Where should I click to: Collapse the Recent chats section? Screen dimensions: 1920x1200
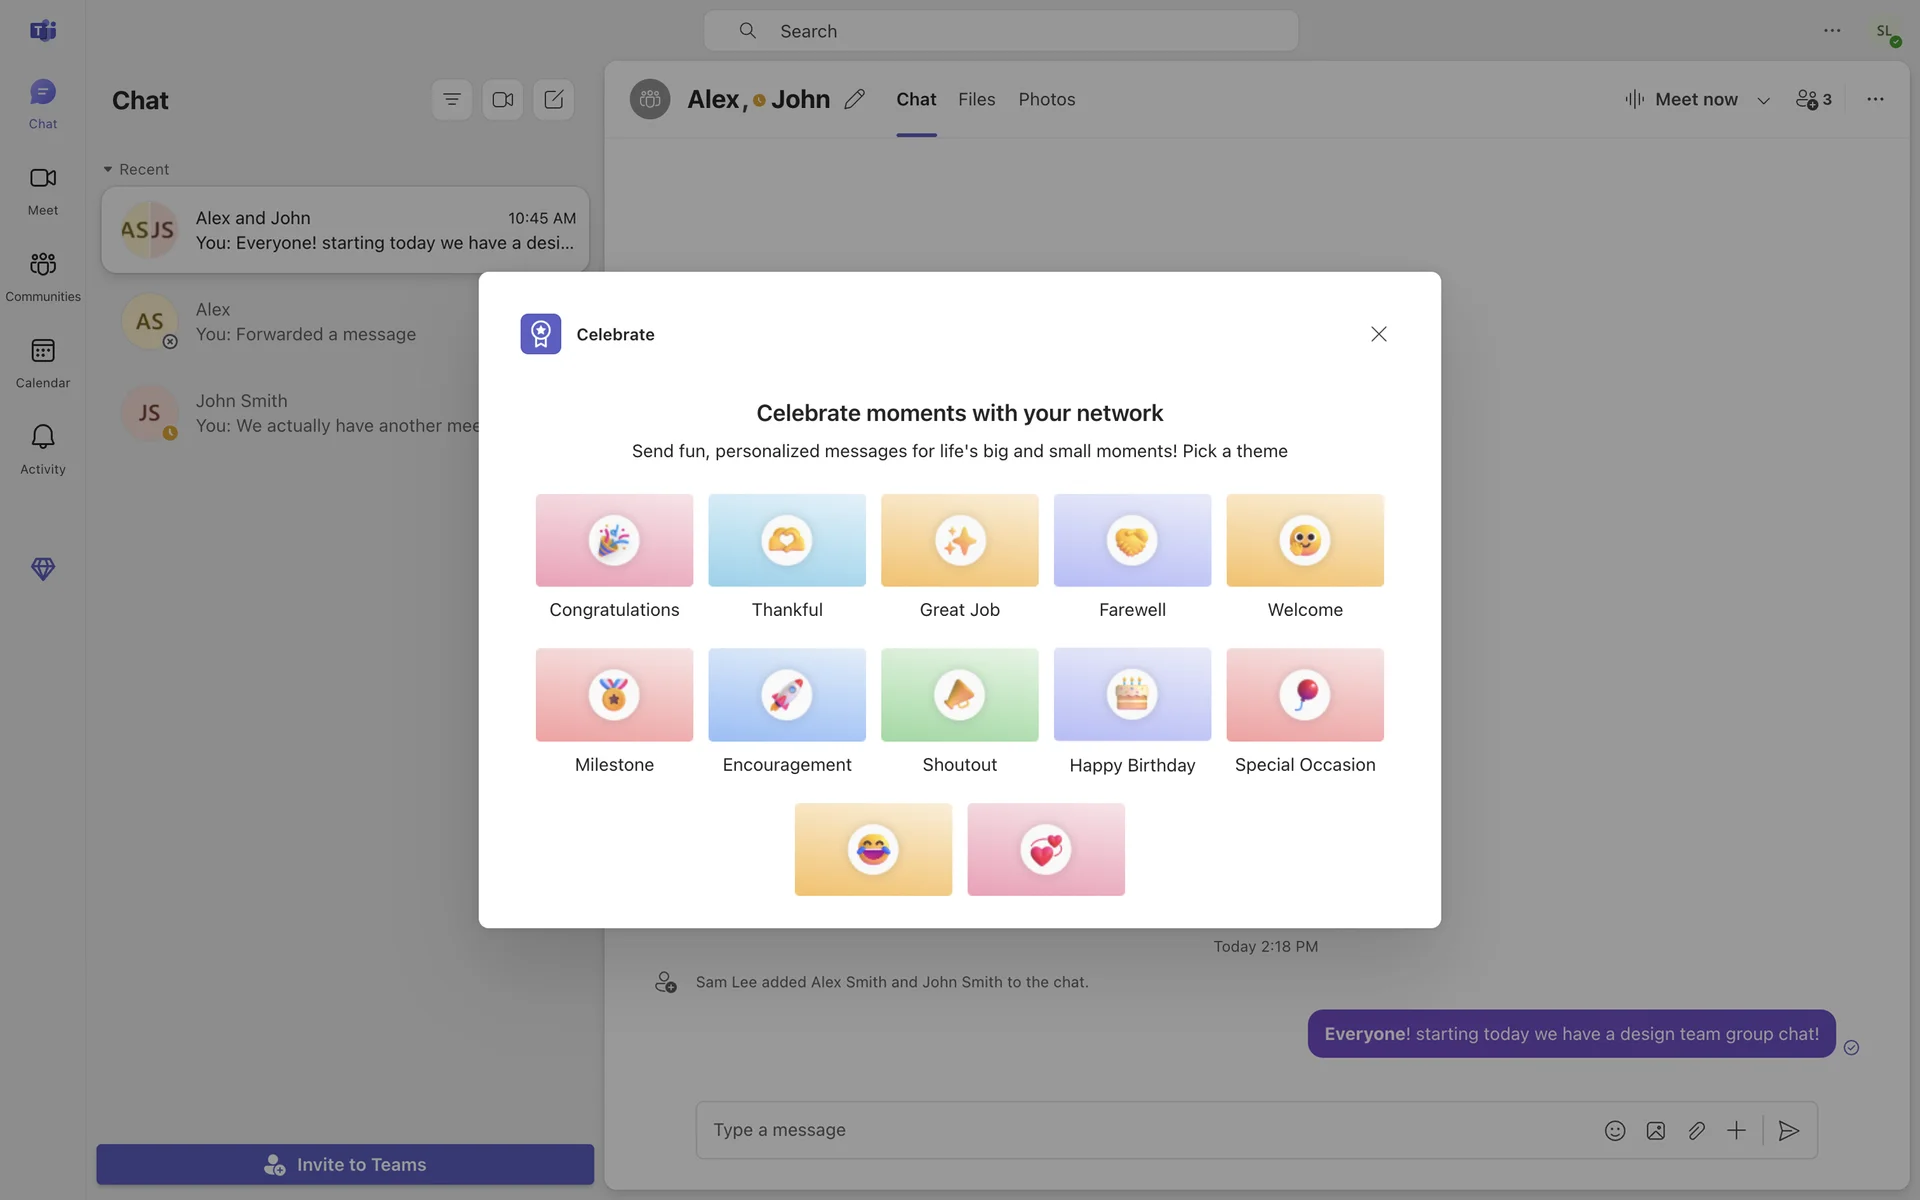(108, 169)
